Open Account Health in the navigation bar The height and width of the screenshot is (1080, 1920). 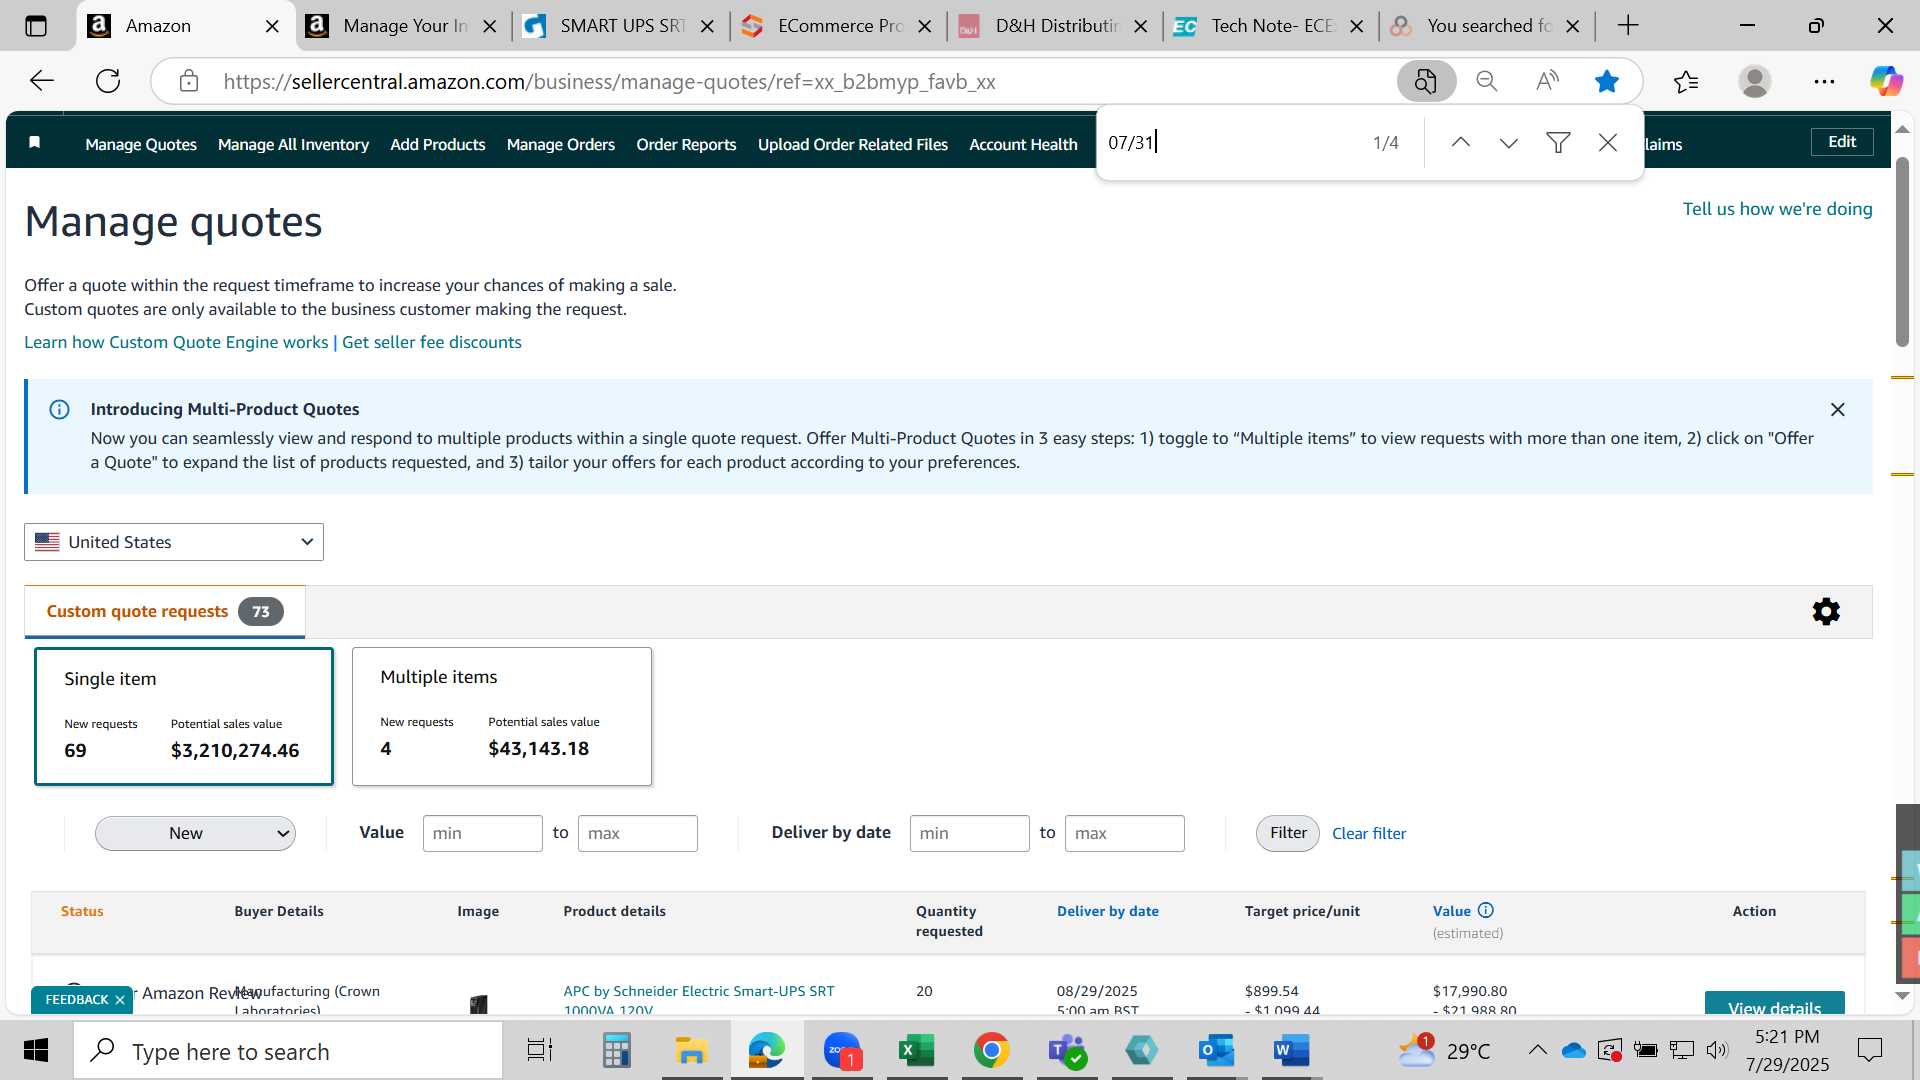point(1023,144)
